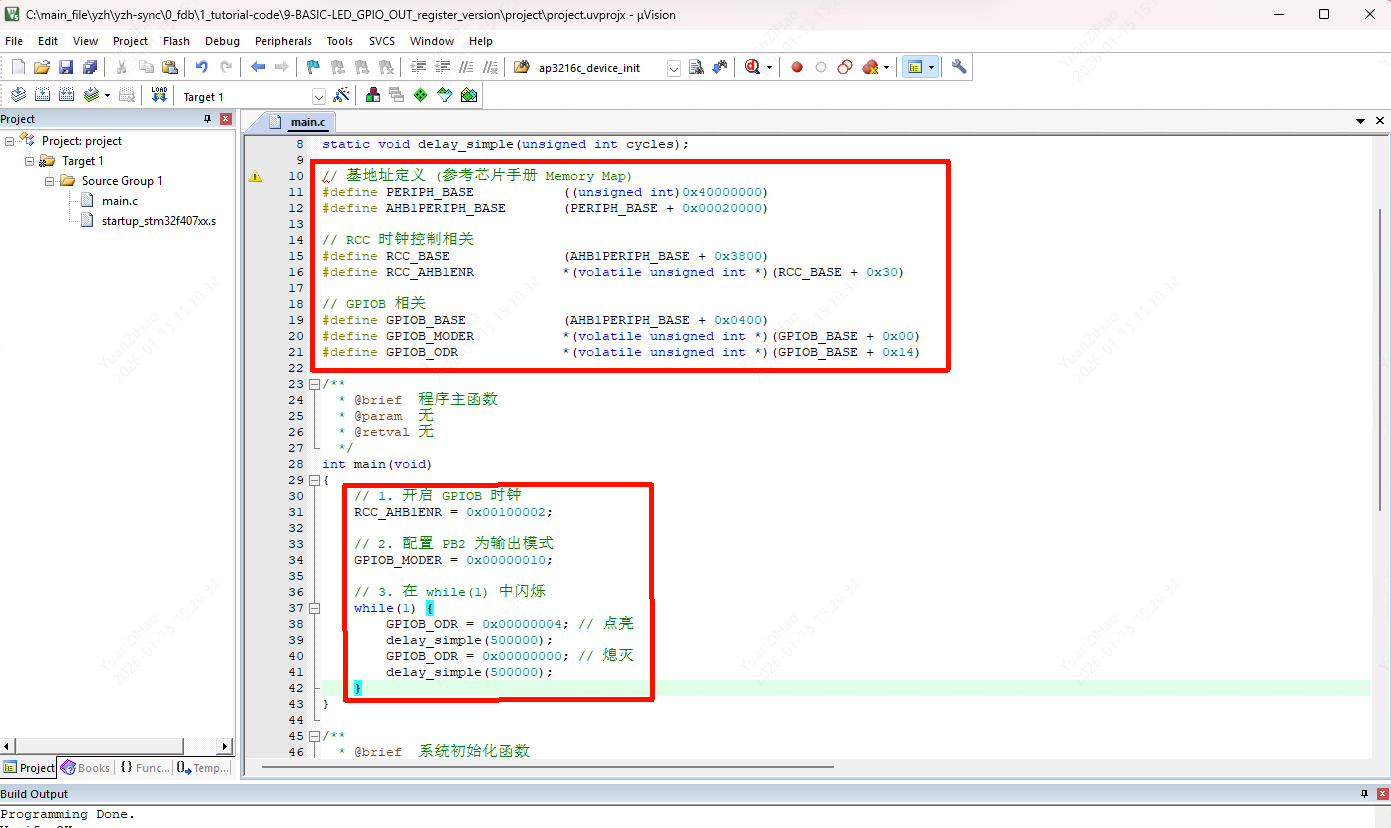Click the Manage Run-Time Environment green diamond icon

click(420, 95)
